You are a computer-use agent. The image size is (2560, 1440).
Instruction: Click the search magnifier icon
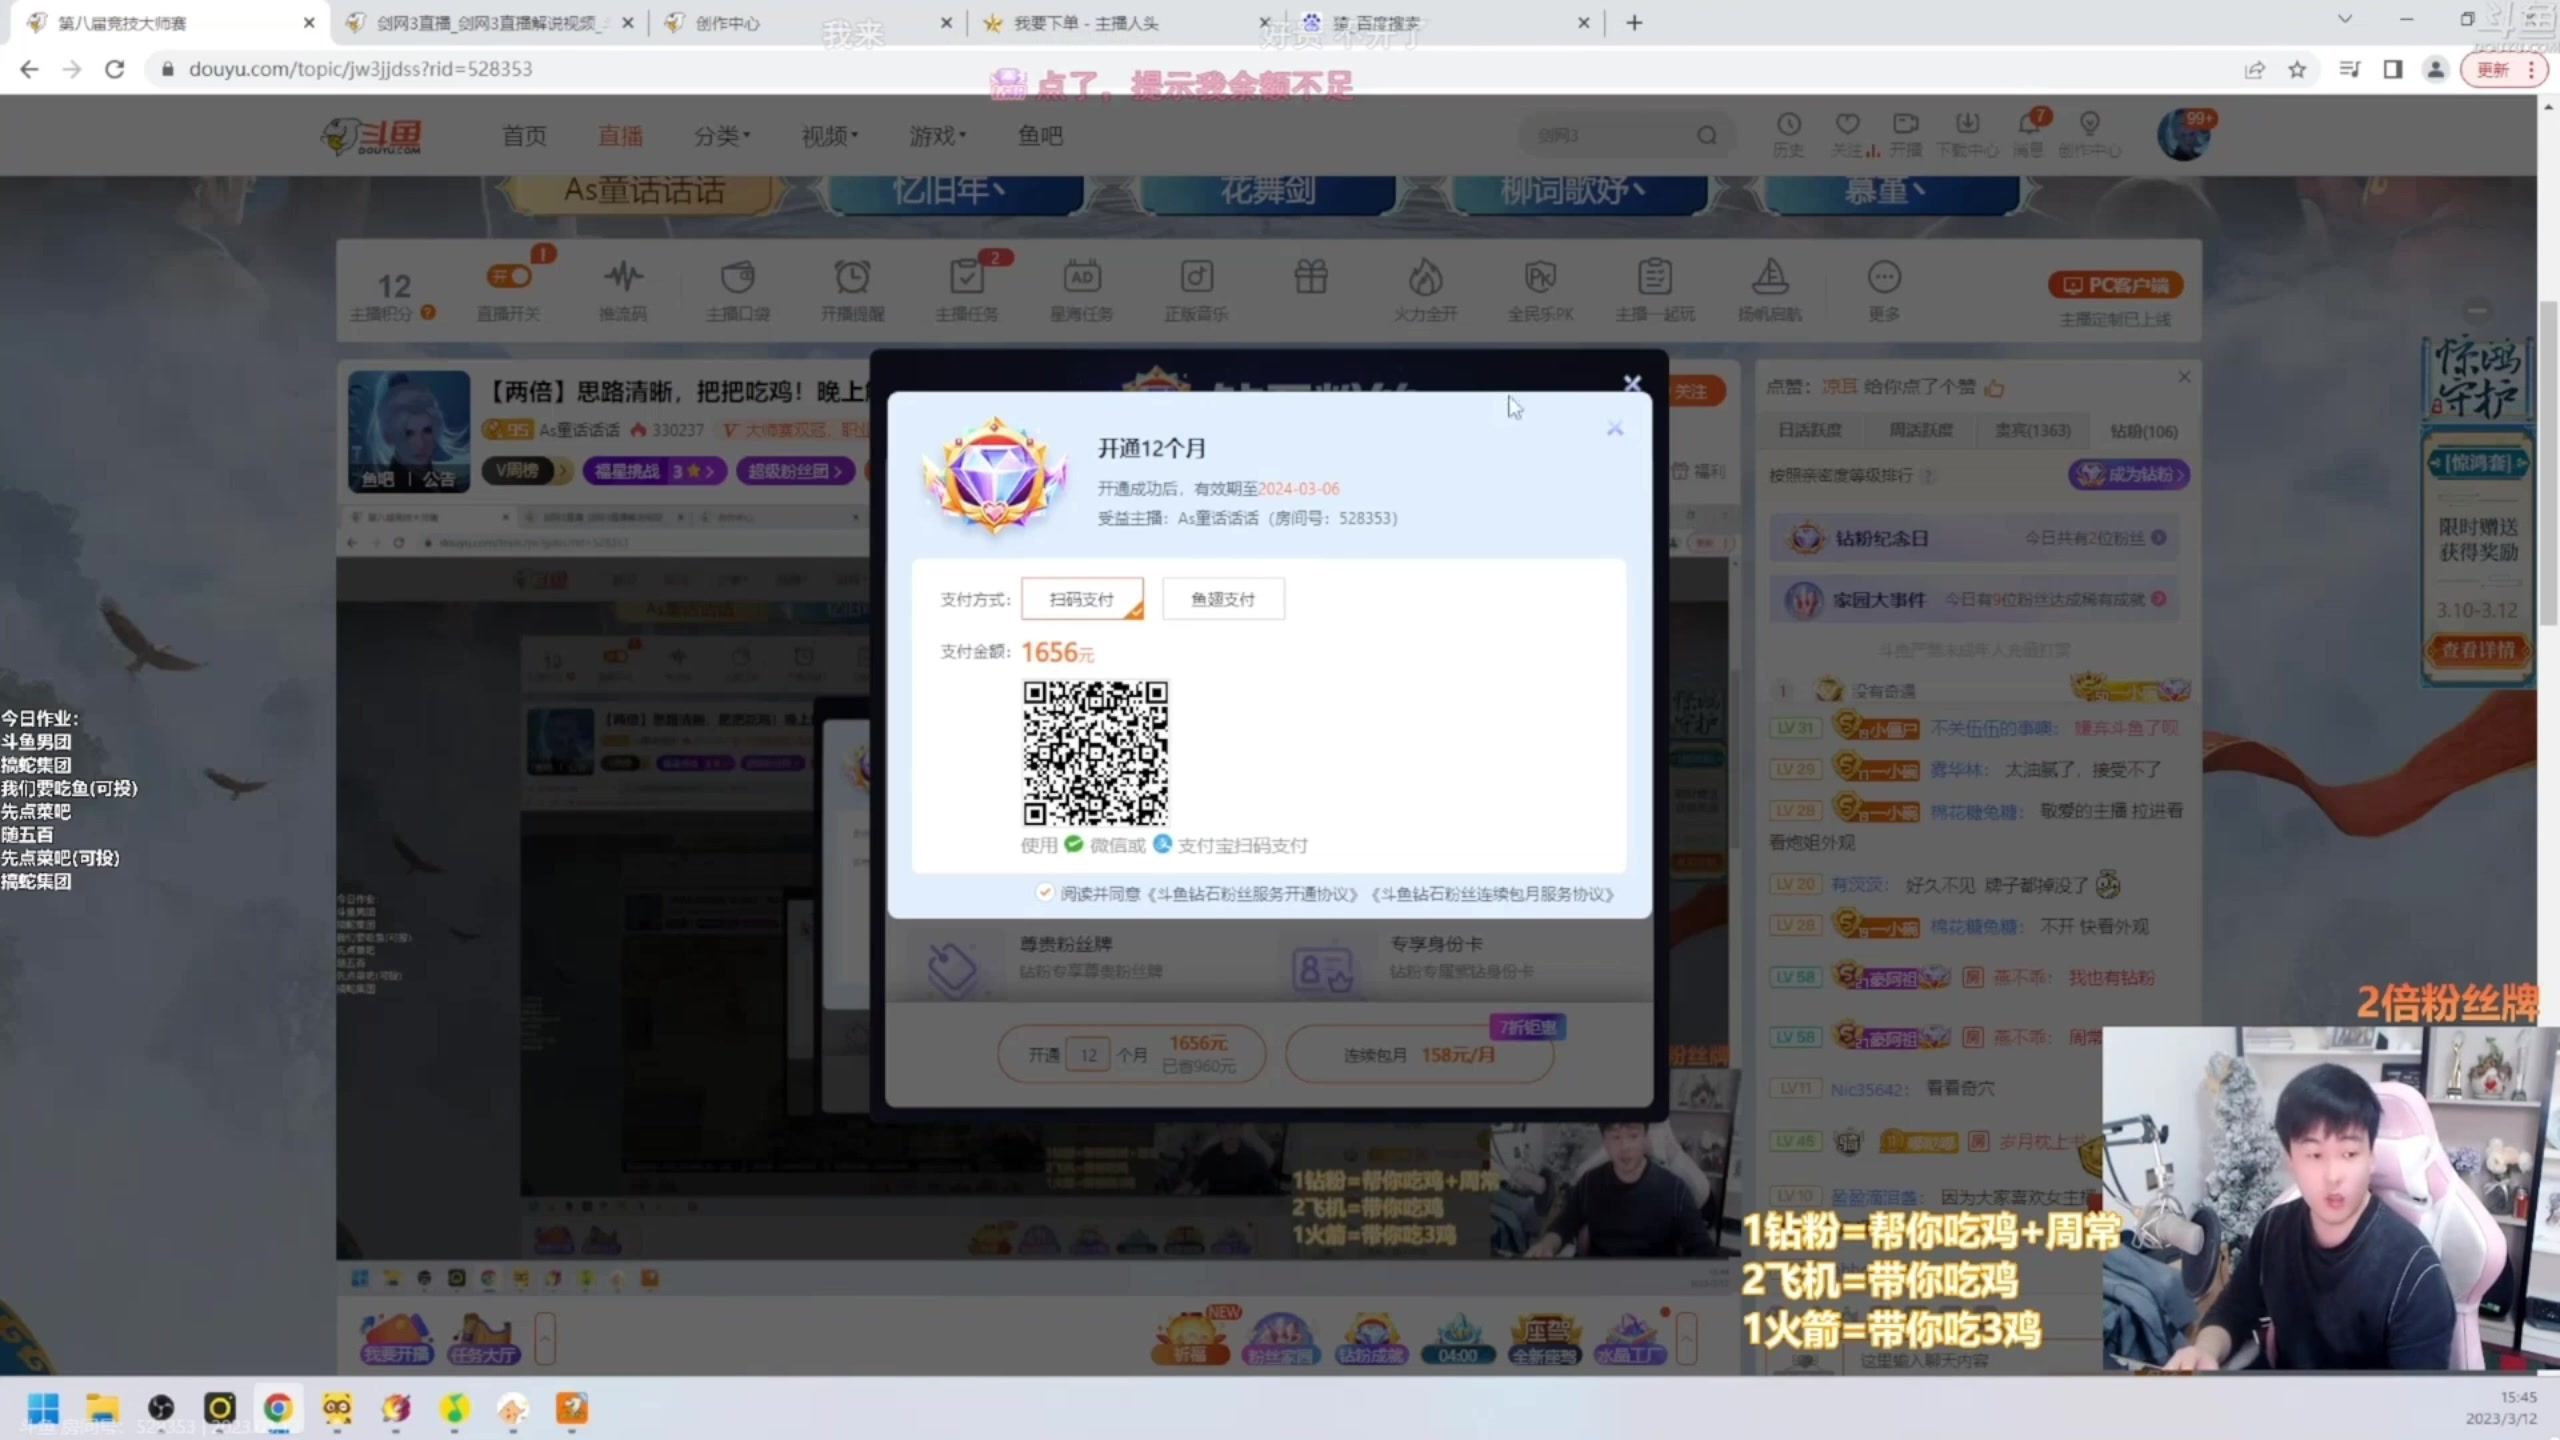tap(1707, 135)
